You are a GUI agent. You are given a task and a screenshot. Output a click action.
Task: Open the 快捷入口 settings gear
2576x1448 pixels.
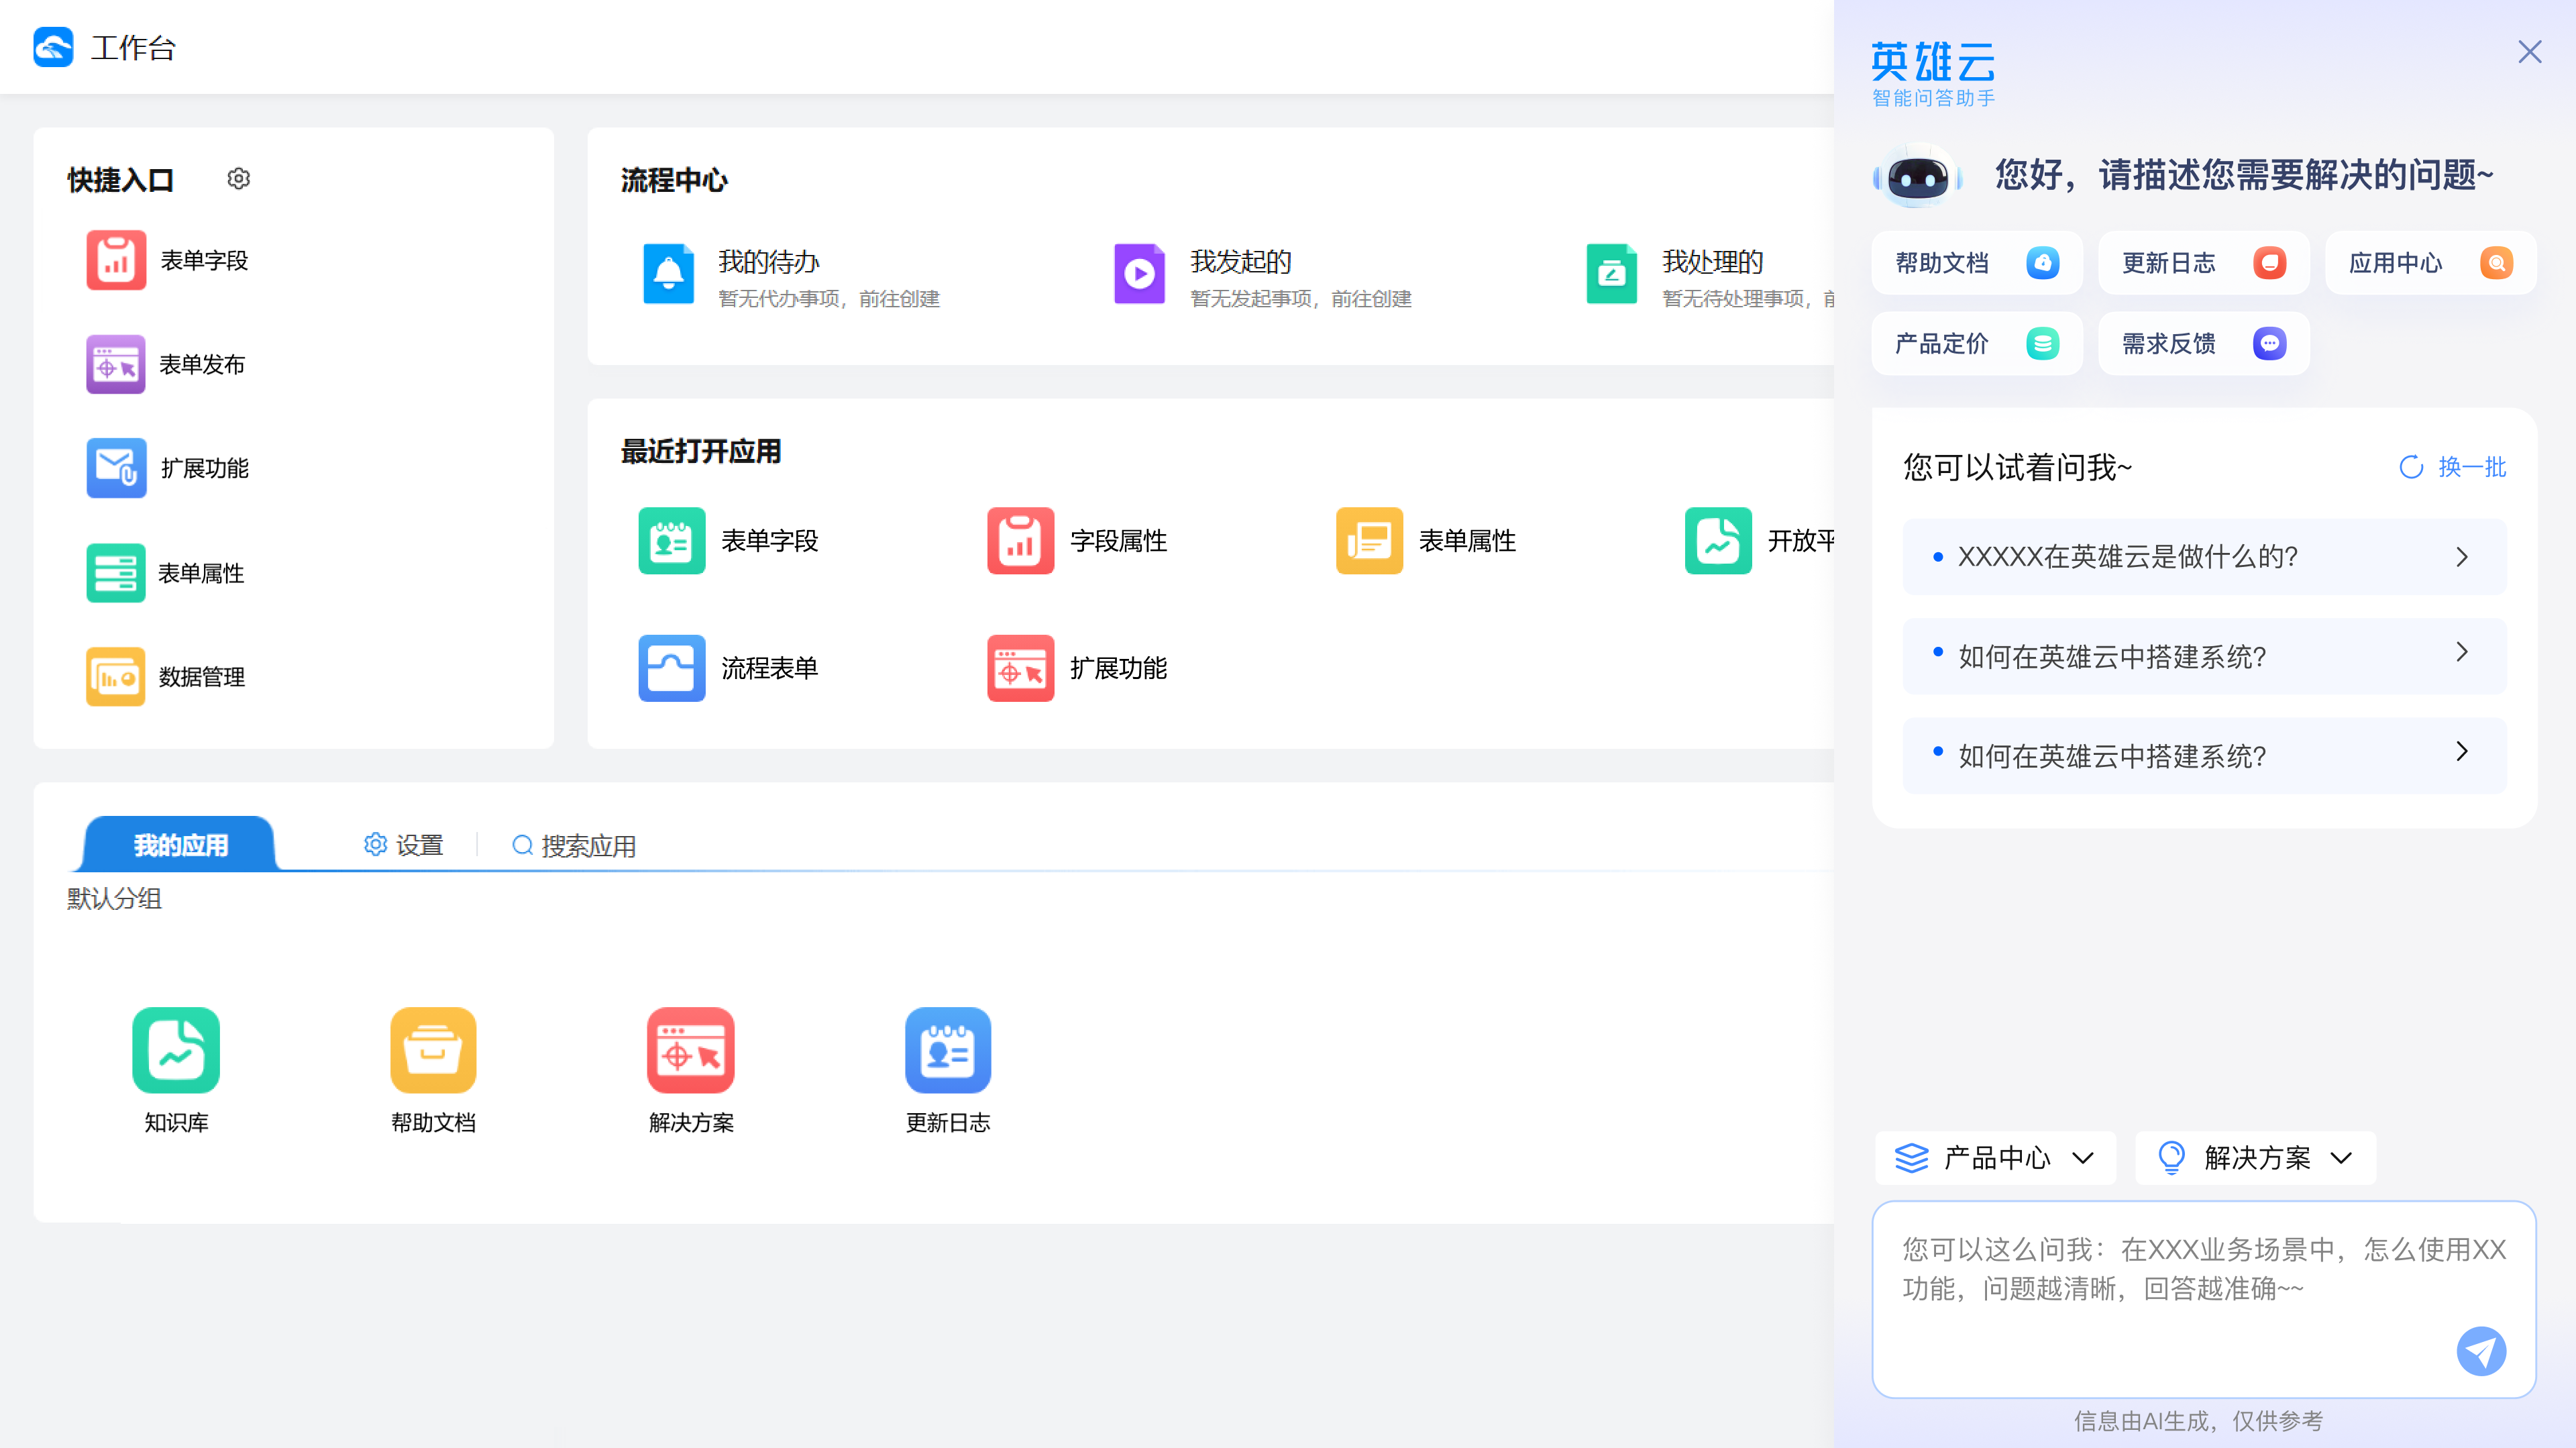click(x=238, y=179)
